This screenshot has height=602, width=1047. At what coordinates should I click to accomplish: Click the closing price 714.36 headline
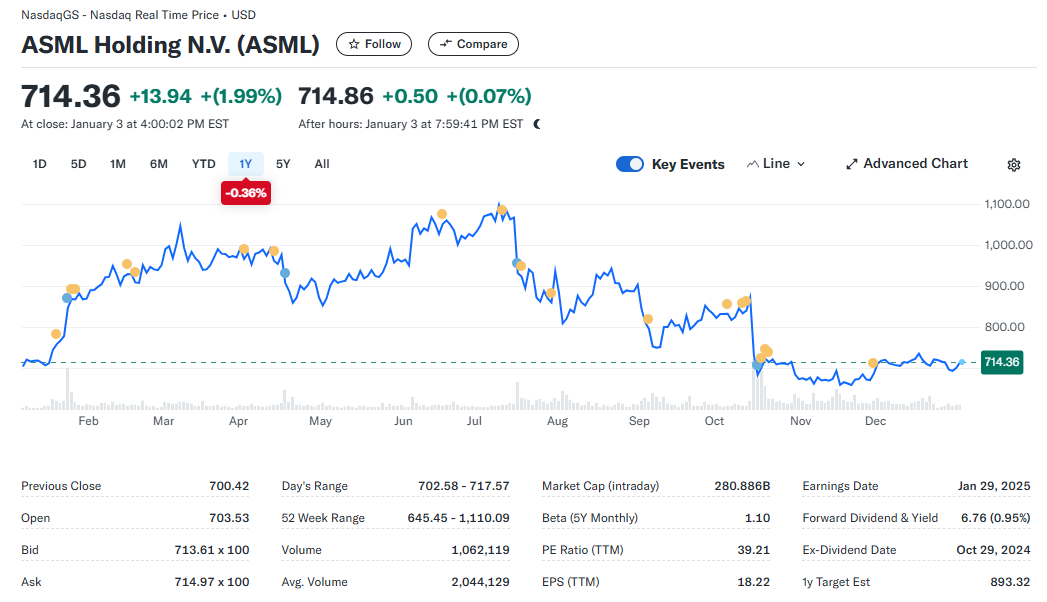point(71,96)
